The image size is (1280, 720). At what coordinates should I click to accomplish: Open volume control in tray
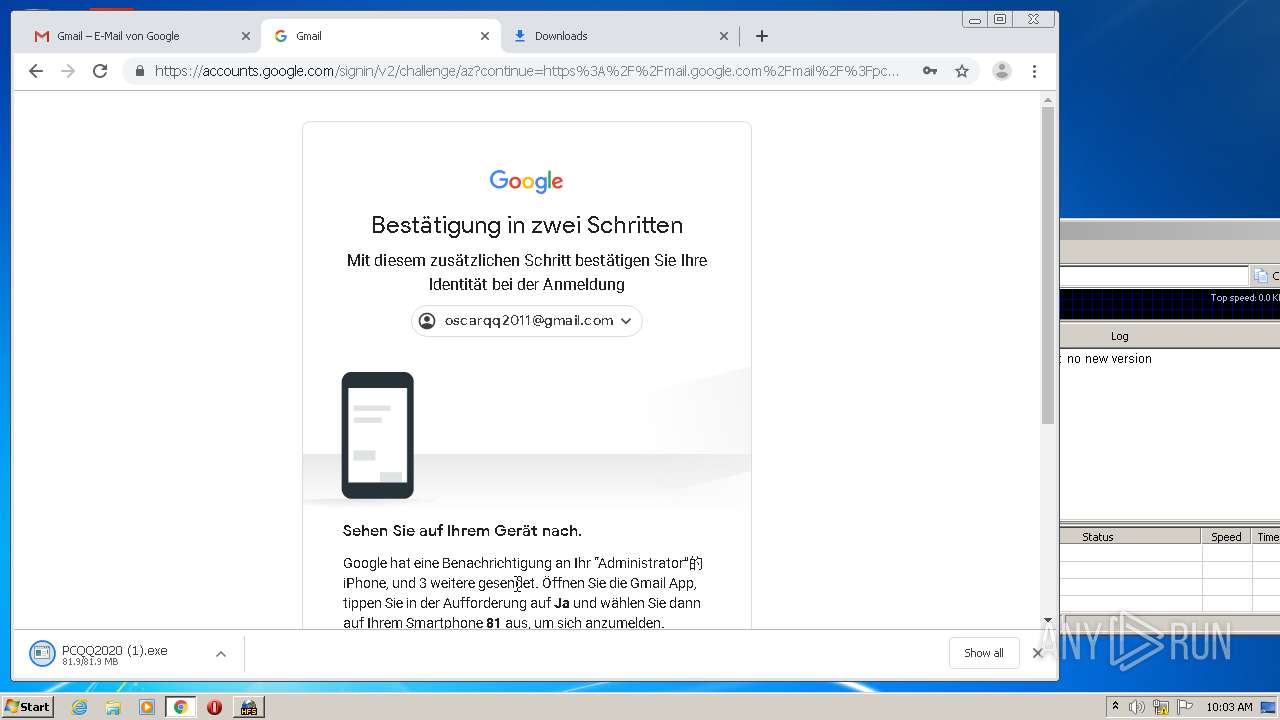point(1137,707)
